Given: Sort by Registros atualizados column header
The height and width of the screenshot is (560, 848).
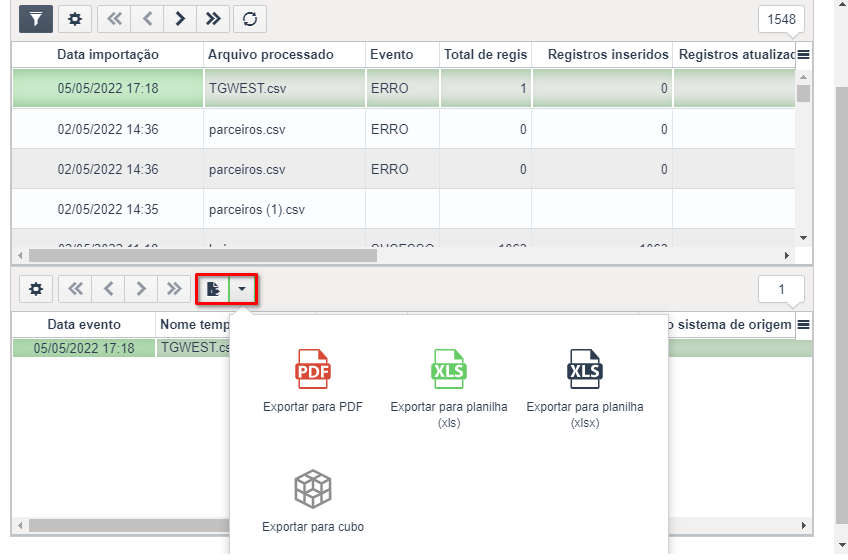Looking at the screenshot, I should pos(734,55).
